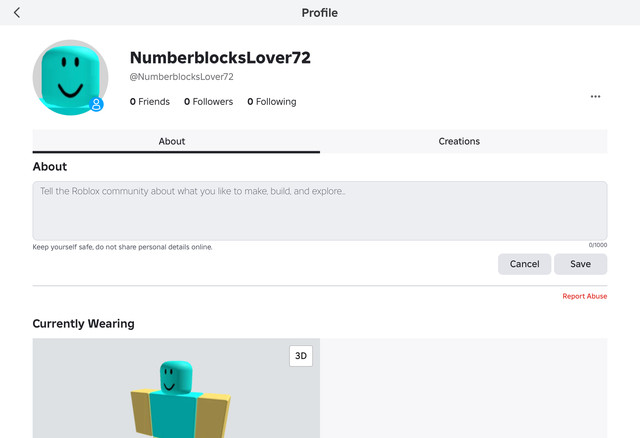Click the profile avatar picture
The height and width of the screenshot is (438, 640).
(69, 77)
